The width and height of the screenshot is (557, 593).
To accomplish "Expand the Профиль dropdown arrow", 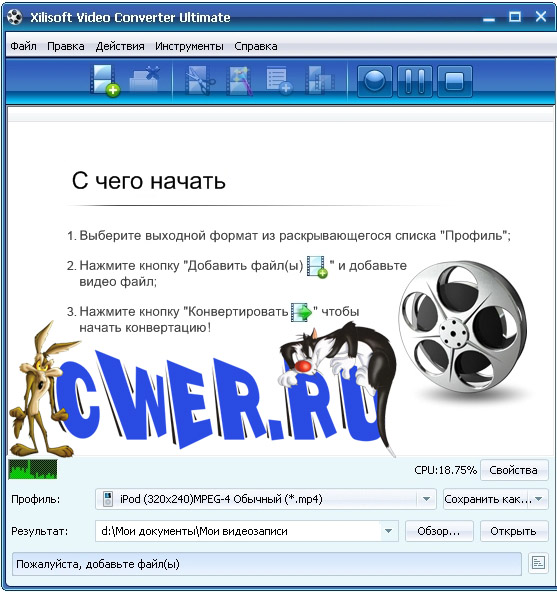I will [426, 499].
